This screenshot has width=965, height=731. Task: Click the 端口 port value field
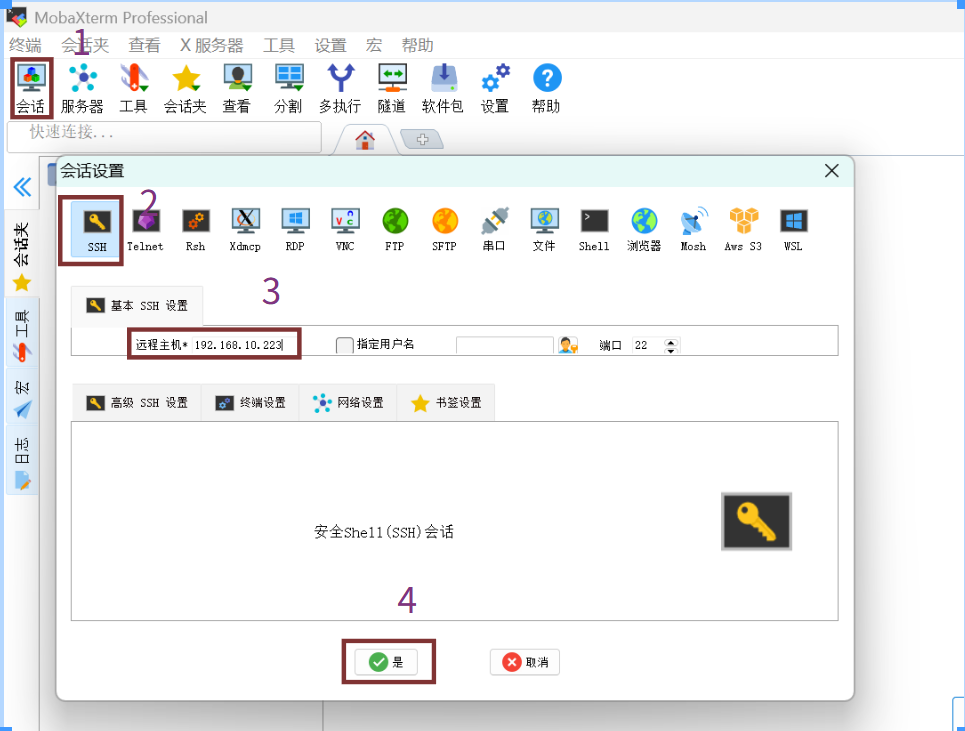tap(649, 345)
